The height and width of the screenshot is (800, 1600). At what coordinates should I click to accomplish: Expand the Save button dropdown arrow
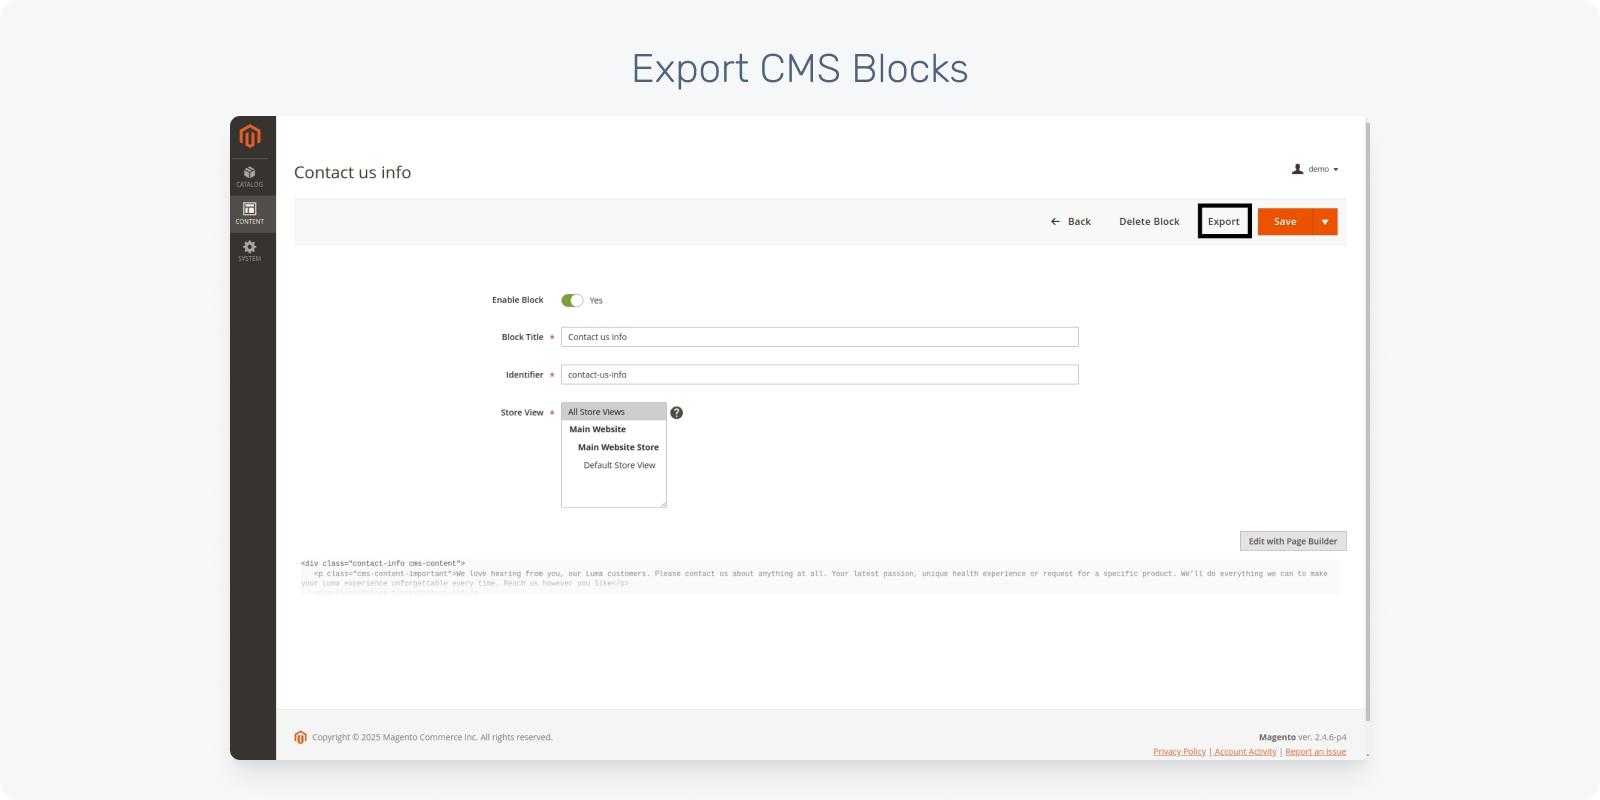(x=1325, y=222)
